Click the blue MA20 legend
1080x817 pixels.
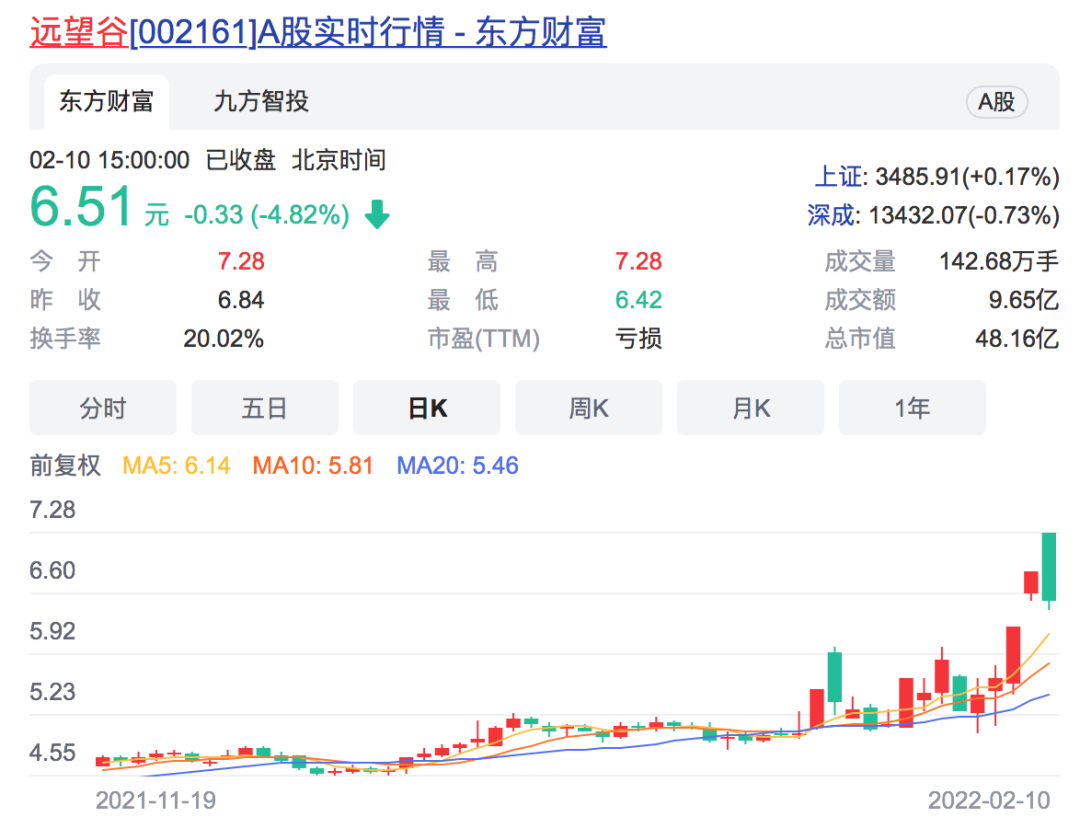pos(457,465)
